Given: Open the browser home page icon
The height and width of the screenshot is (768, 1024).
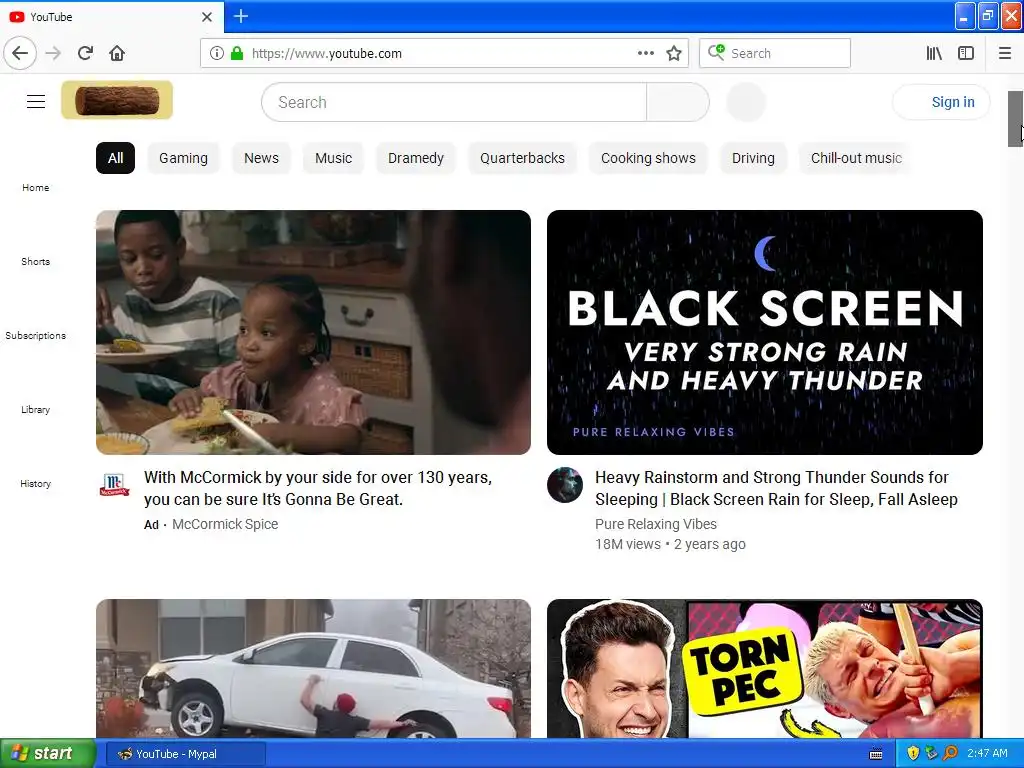Looking at the screenshot, I should (x=117, y=53).
